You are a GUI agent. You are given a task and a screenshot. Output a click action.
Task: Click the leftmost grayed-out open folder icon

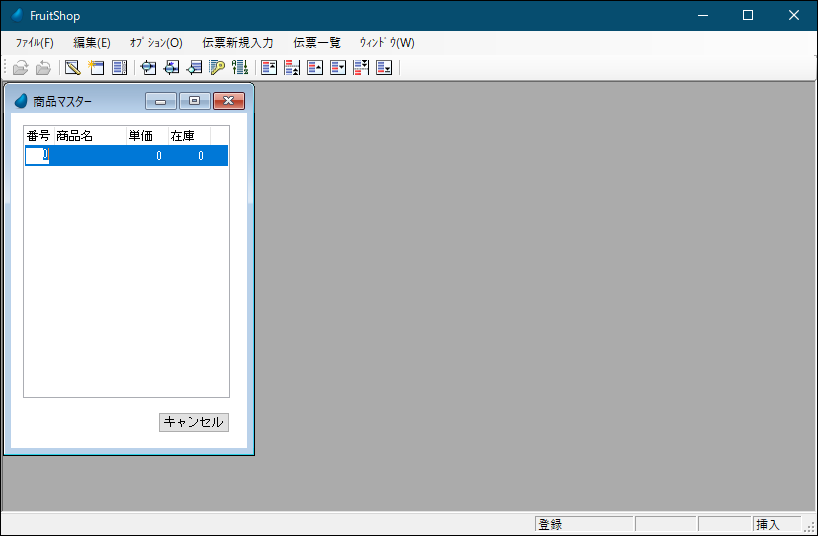[x=20, y=68]
